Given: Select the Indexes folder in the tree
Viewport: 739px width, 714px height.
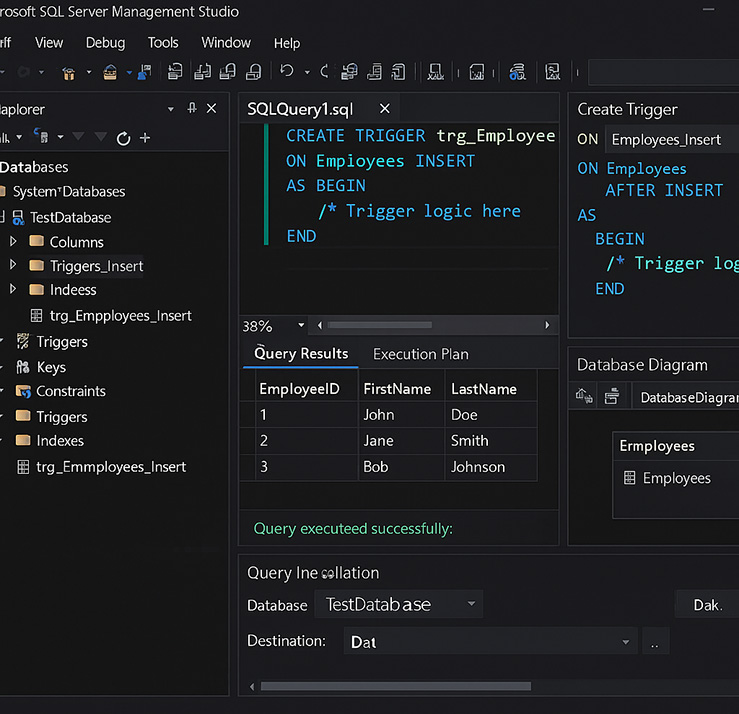Looking at the screenshot, I should click(60, 440).
